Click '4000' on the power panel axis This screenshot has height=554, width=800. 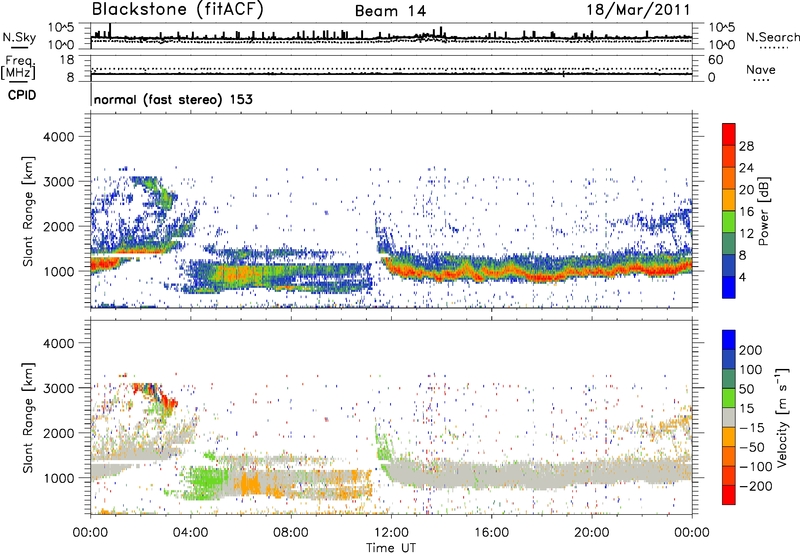tap(58, 137)
